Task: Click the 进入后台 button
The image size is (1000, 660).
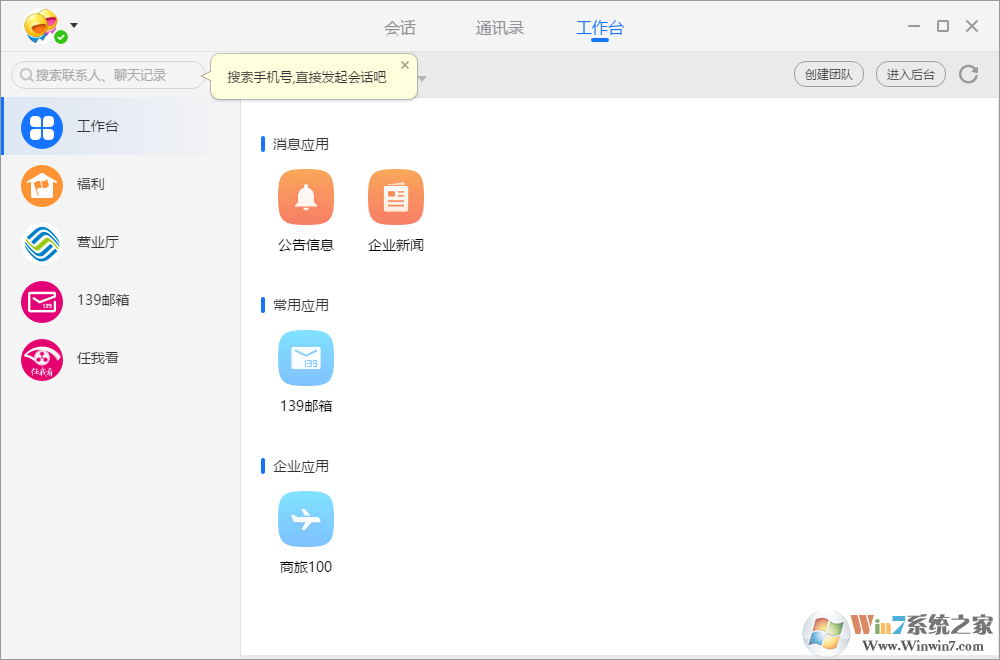Action: 910,74
